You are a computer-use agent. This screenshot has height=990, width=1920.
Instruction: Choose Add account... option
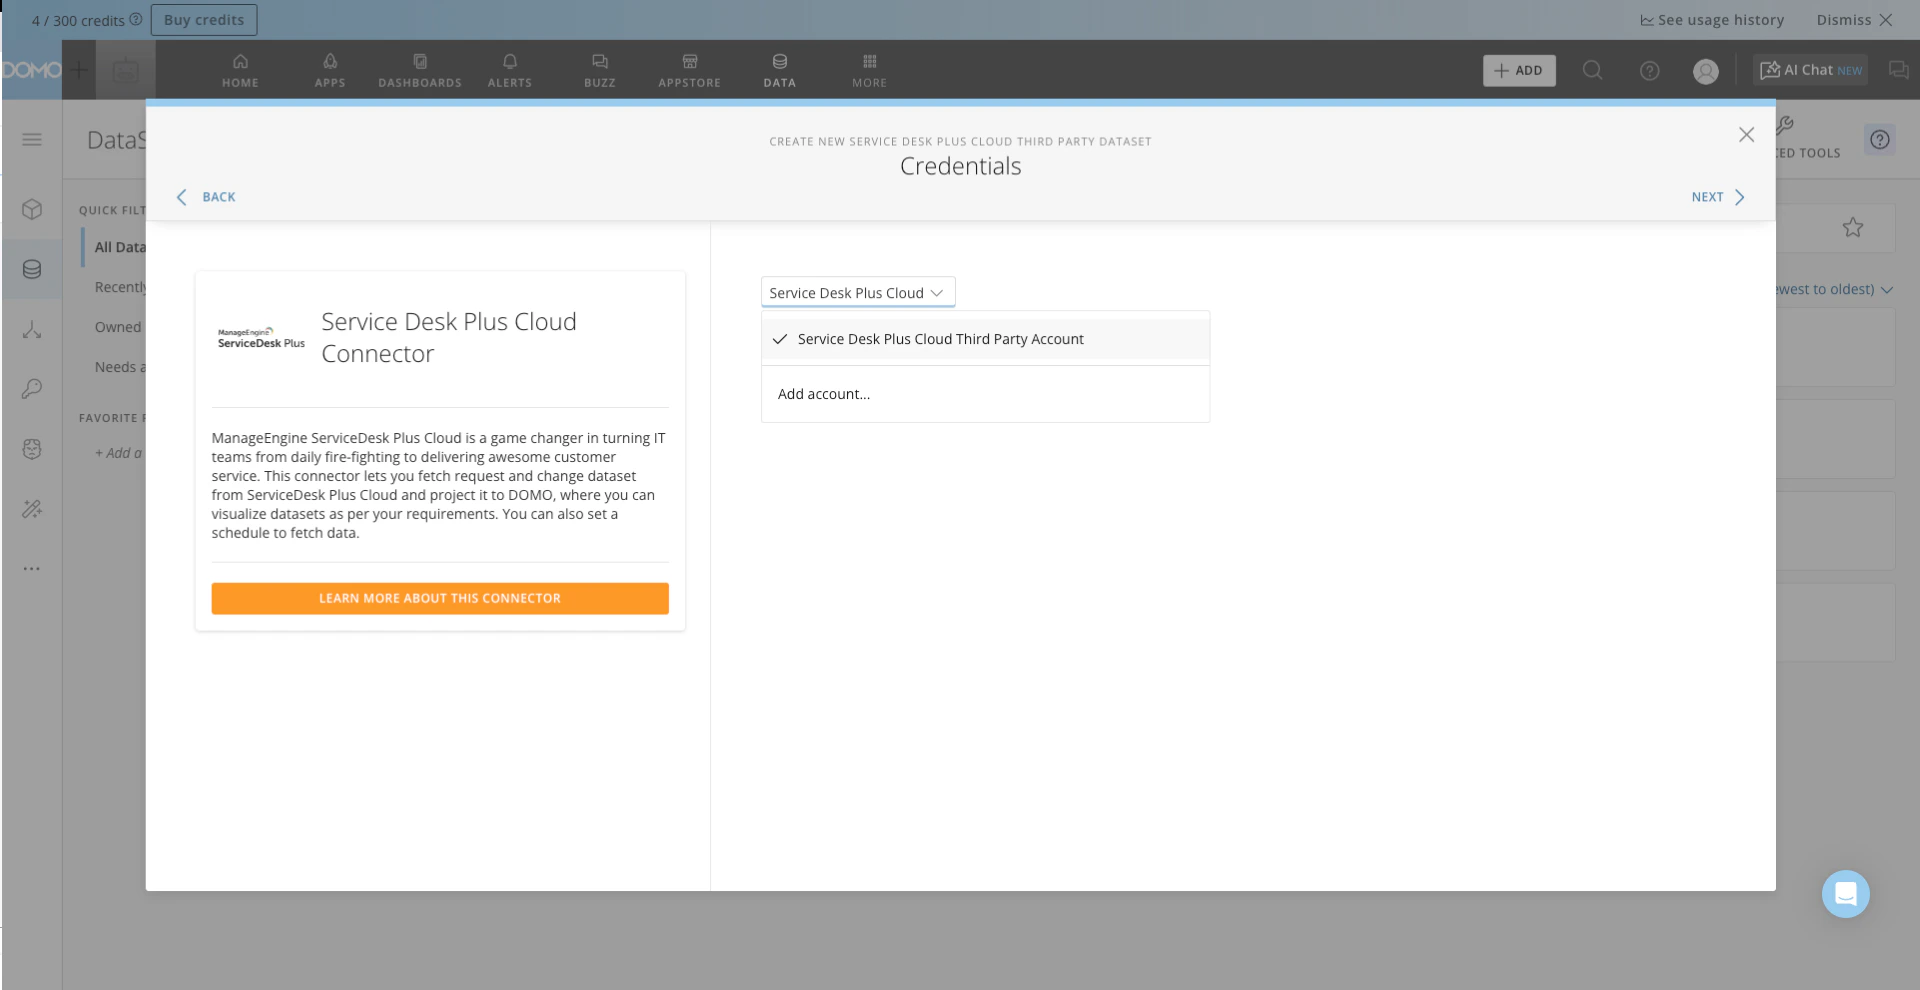coord(985,394)
